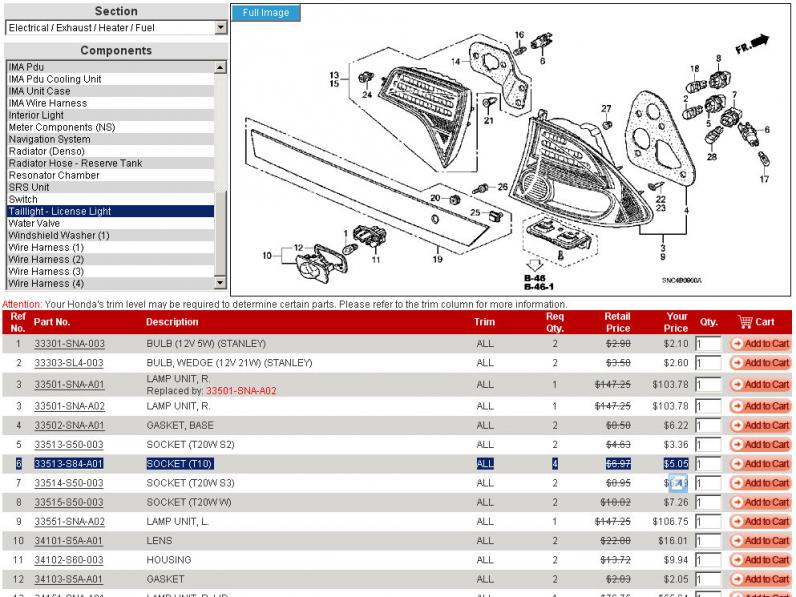
Task: Click Description column header
Action: tap(172, 322)
